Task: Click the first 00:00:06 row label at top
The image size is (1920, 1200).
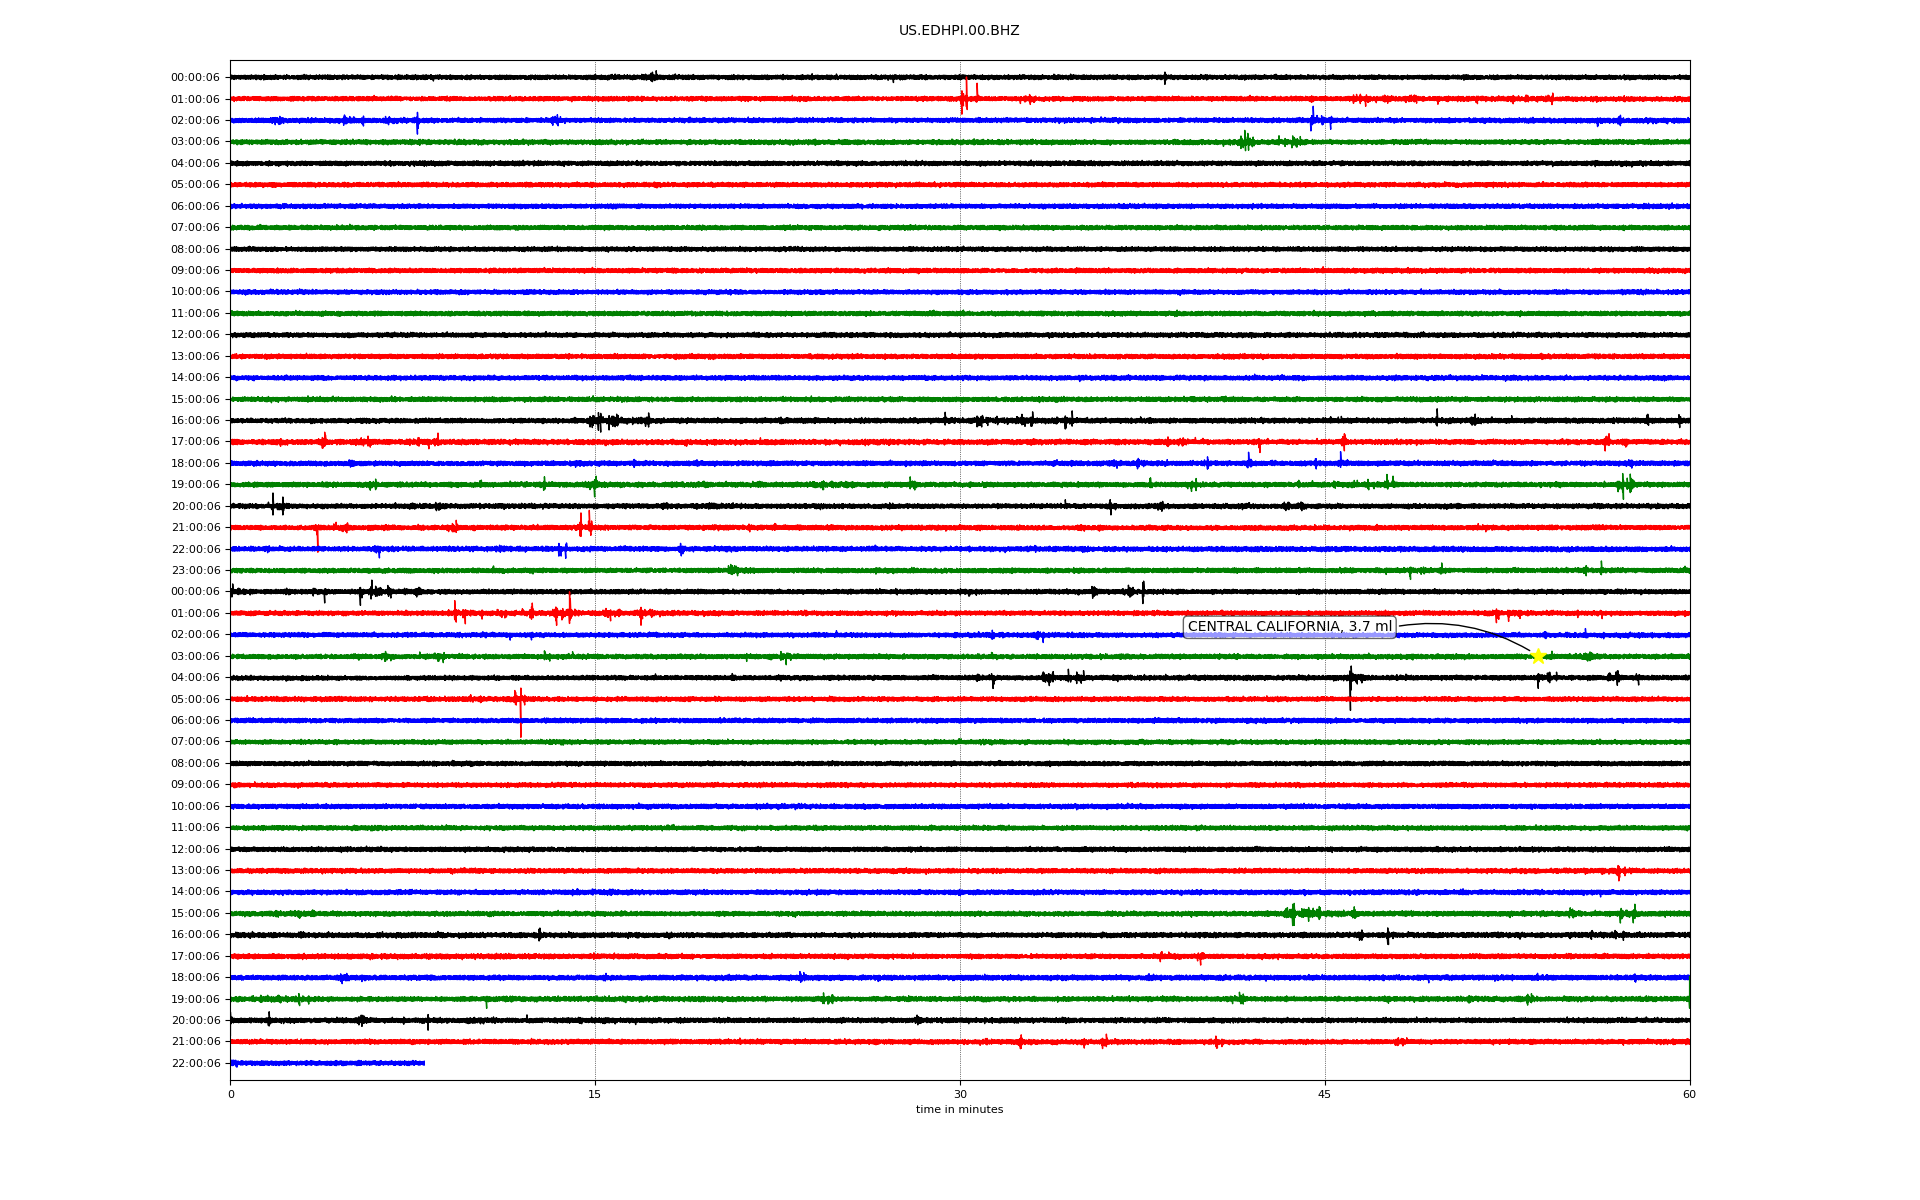Action: click(x=195, y=78)
